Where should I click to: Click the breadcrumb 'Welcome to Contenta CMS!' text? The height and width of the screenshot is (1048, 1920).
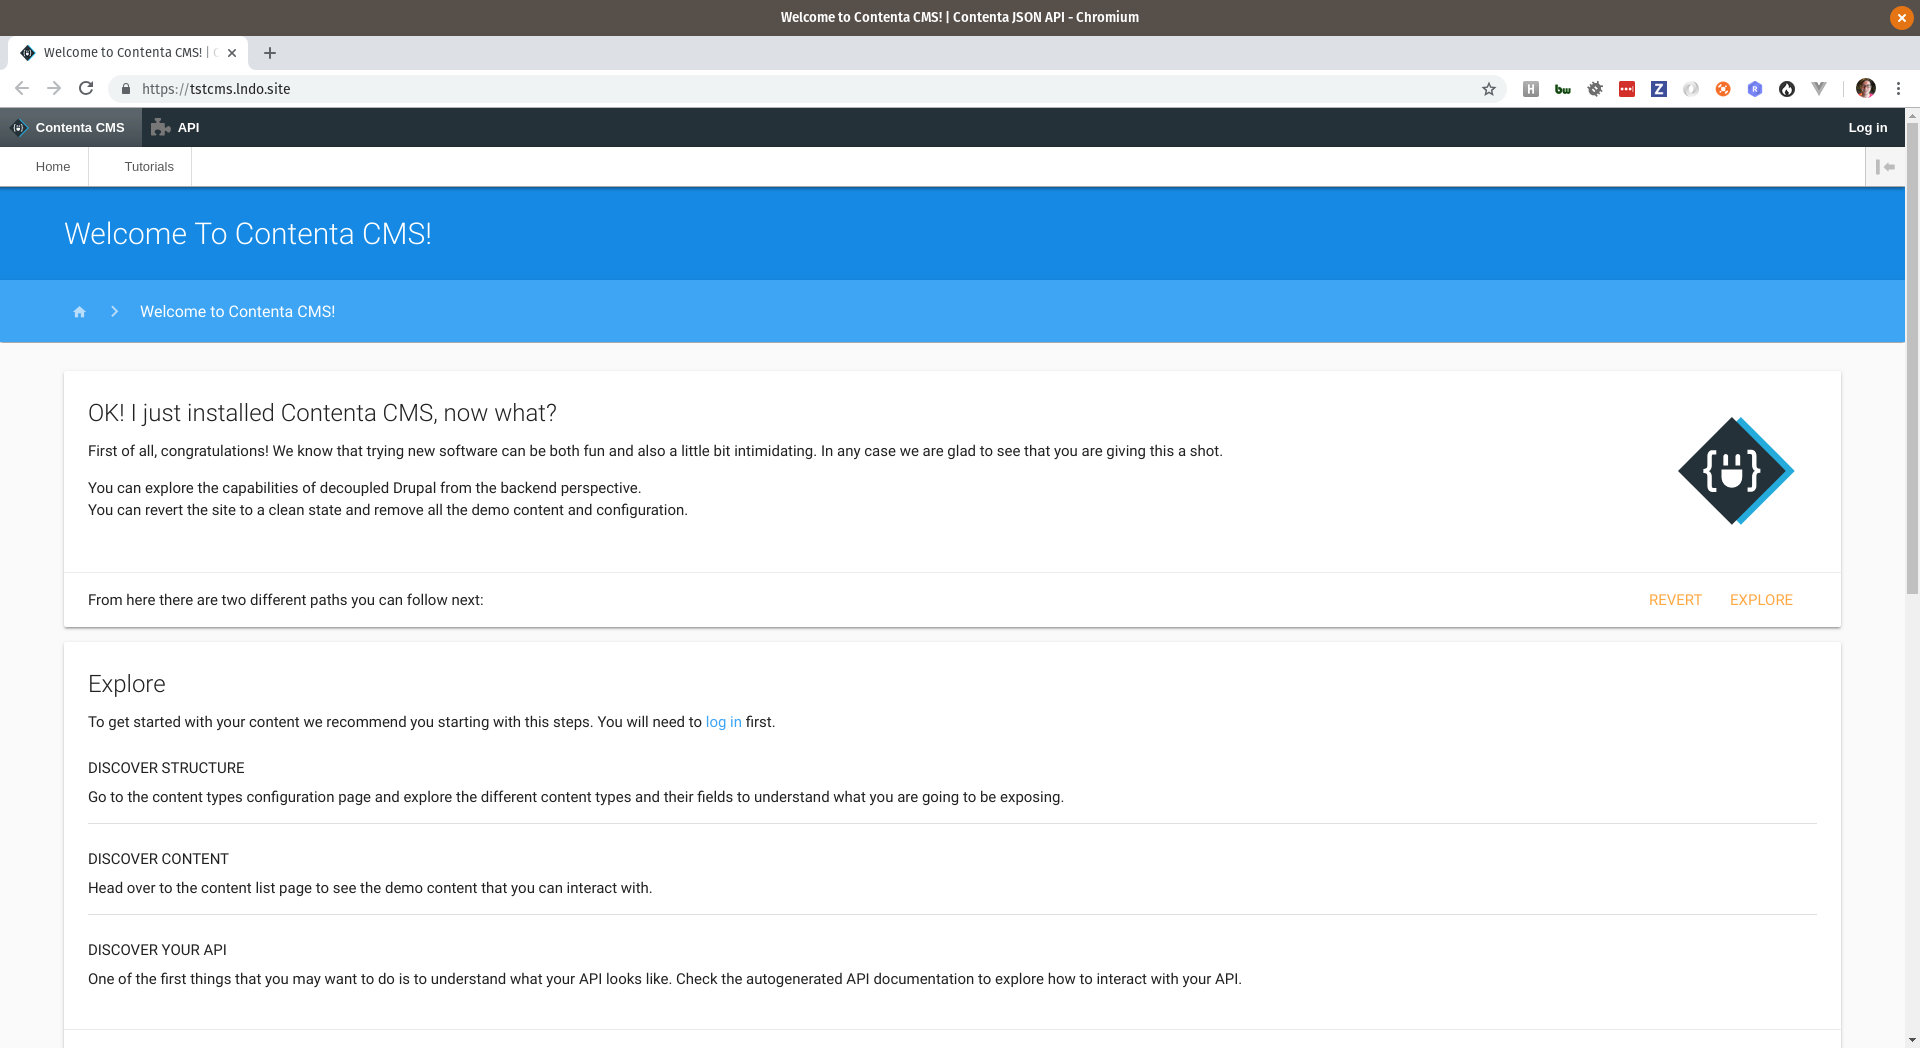(237, 312)
